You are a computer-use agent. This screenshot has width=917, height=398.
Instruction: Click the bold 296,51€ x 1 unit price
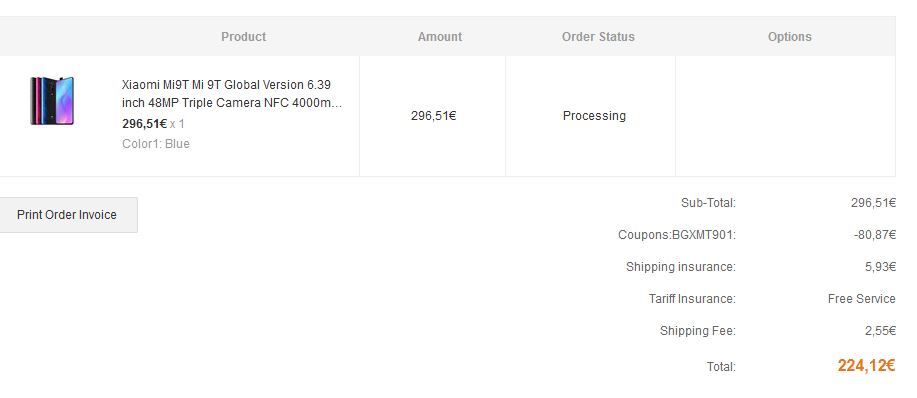tap(153, 124)
